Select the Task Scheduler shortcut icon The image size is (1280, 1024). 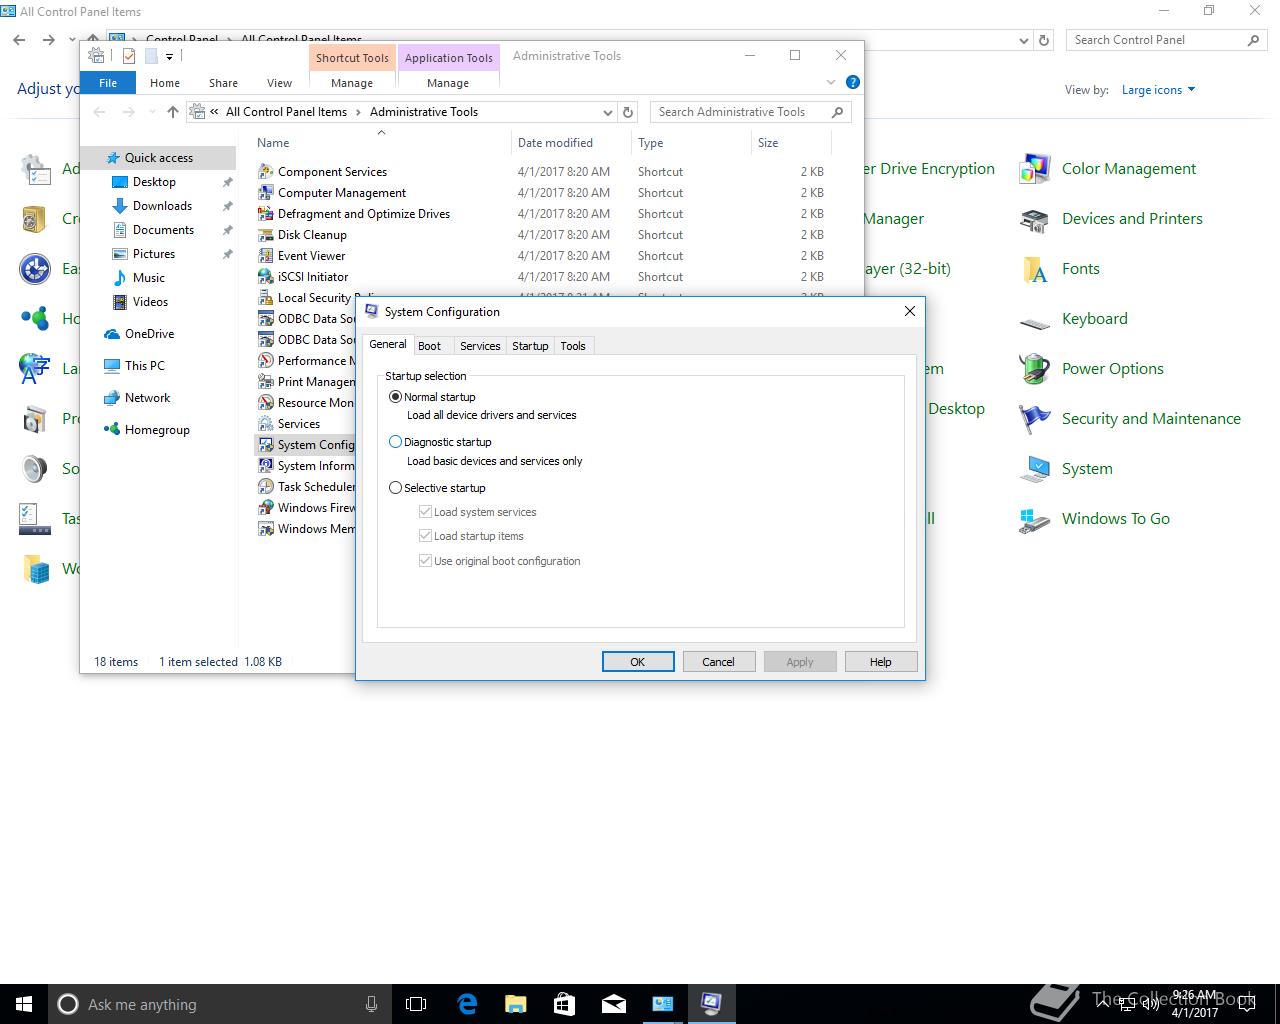[266, 487]
